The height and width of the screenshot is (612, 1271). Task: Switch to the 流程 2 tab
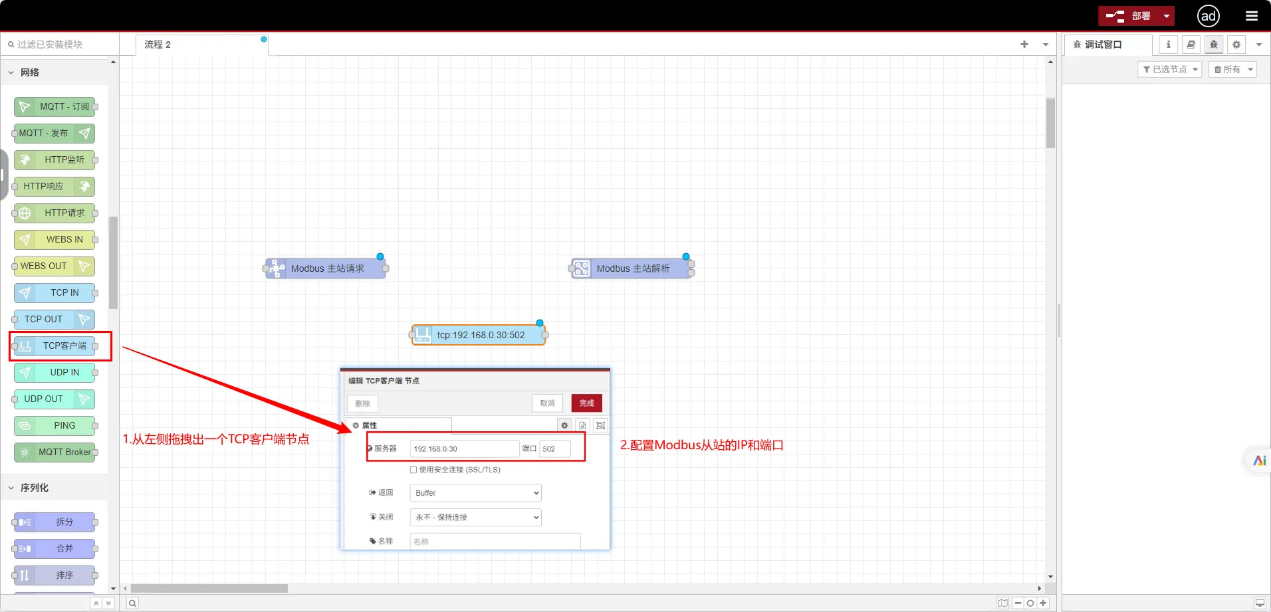point(158,44)
